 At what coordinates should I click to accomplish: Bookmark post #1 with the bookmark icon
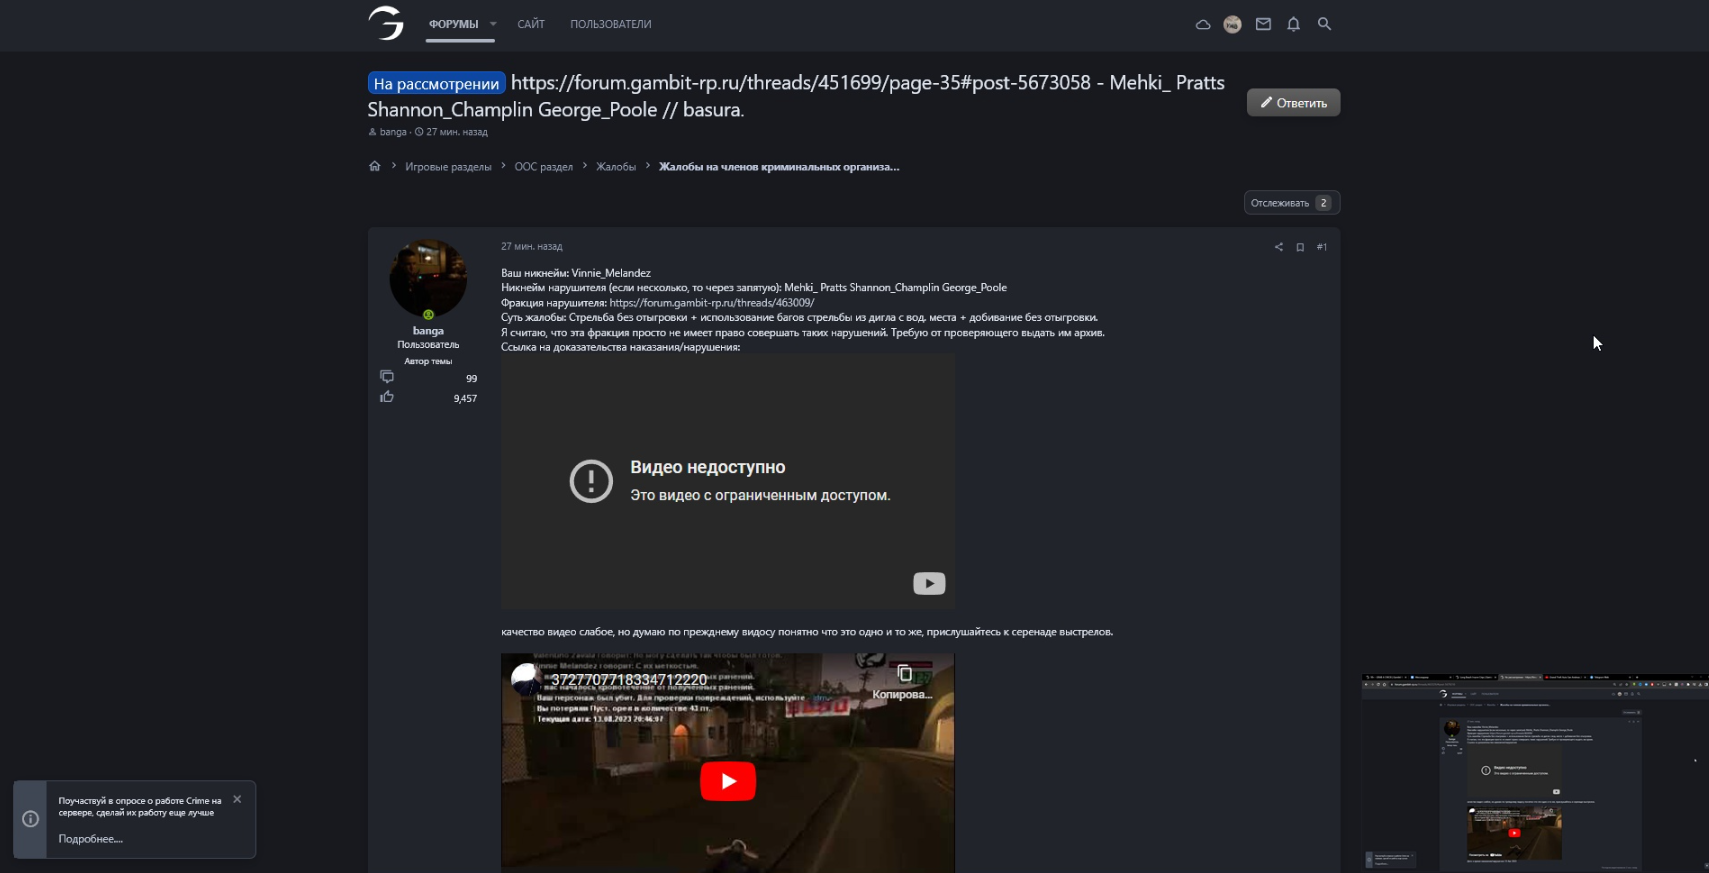[x=1300, y=247]
